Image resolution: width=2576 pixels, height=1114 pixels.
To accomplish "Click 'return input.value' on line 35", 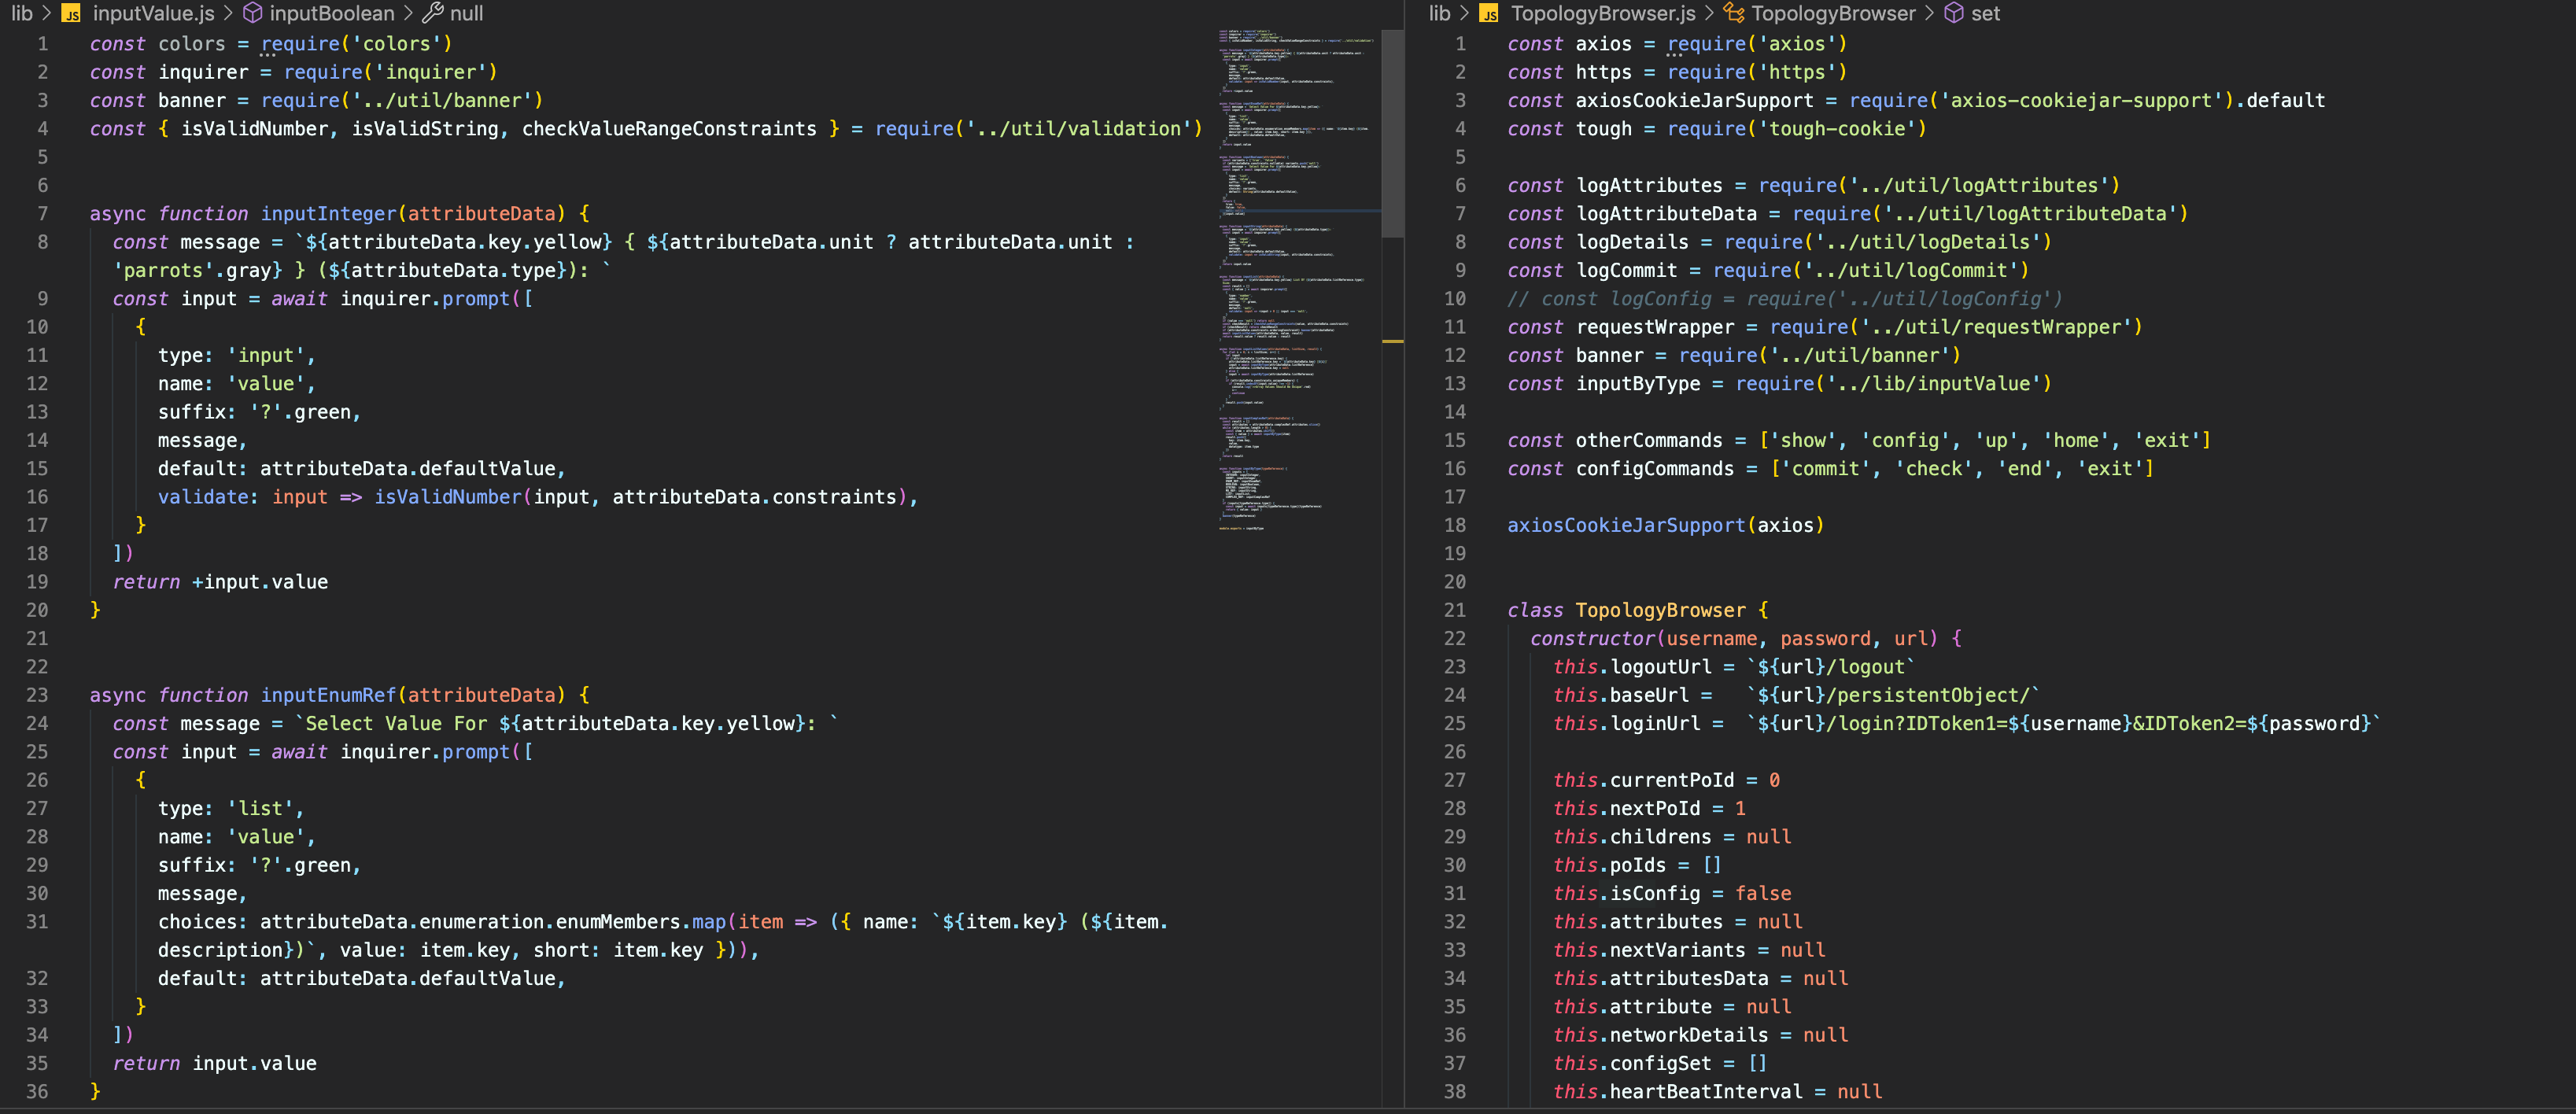I will coord(215,1063).
